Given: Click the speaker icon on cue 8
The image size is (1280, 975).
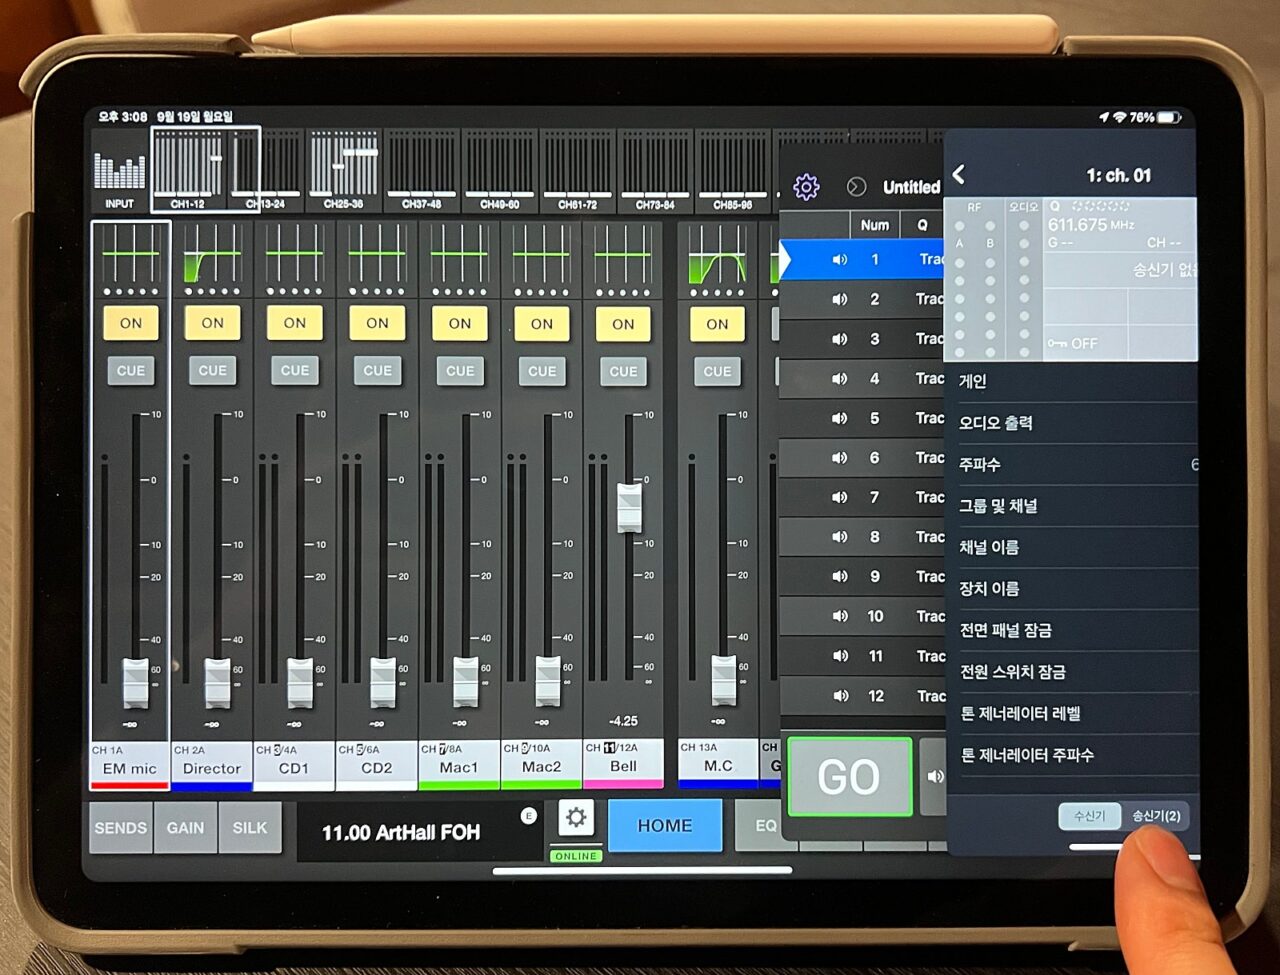Looking at the screenshot, I should 840,537.
